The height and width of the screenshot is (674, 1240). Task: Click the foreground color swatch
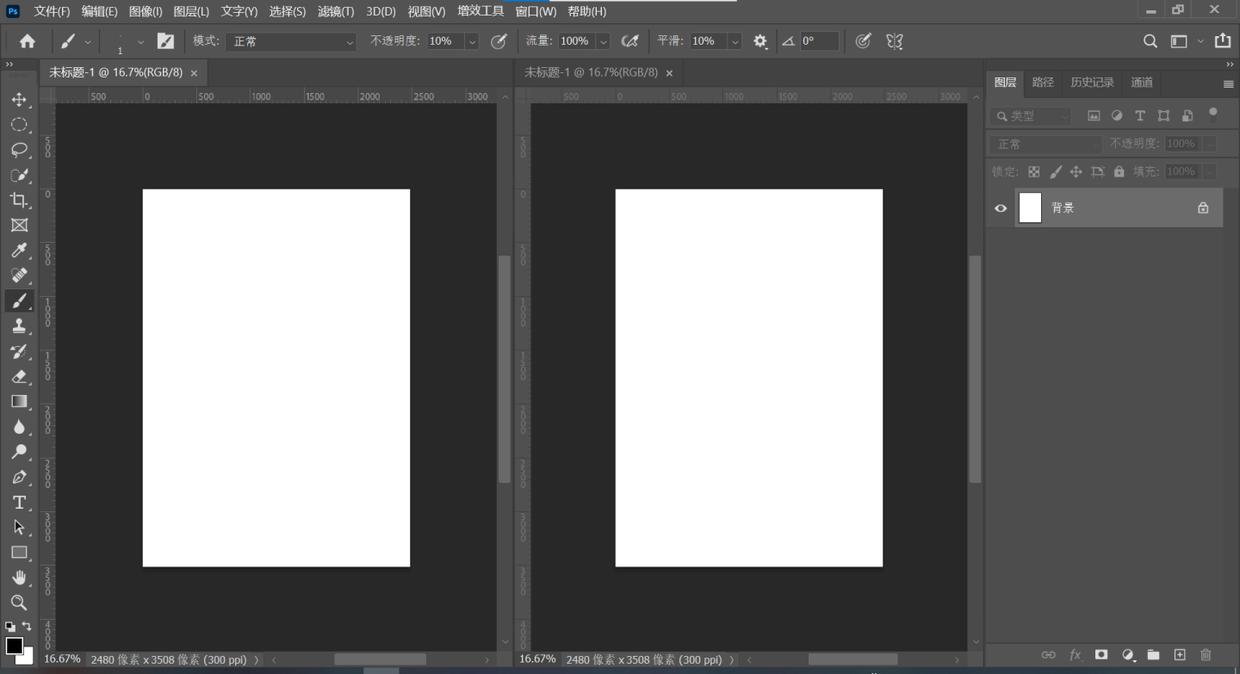coord(14,646)
